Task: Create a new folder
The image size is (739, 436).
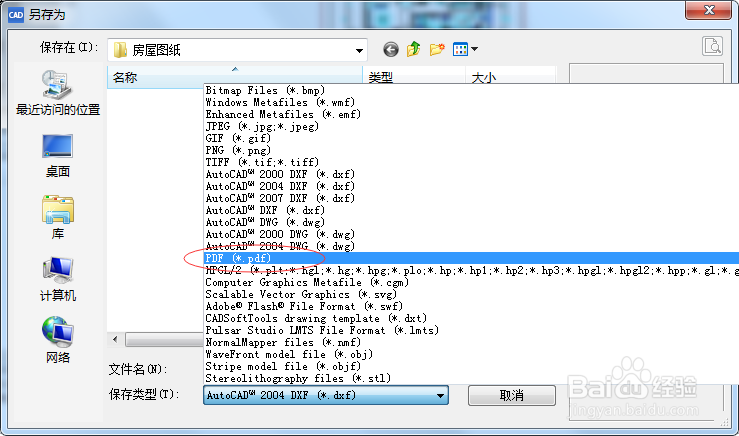Action: [x=437, y=49]
